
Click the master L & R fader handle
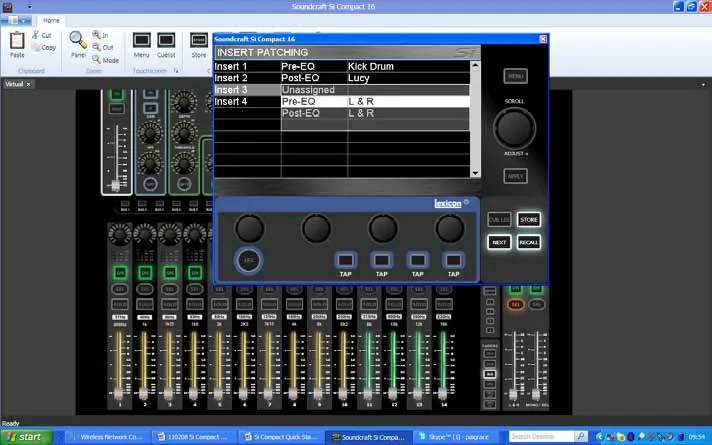pyautogui.click(x=513, y=394)
